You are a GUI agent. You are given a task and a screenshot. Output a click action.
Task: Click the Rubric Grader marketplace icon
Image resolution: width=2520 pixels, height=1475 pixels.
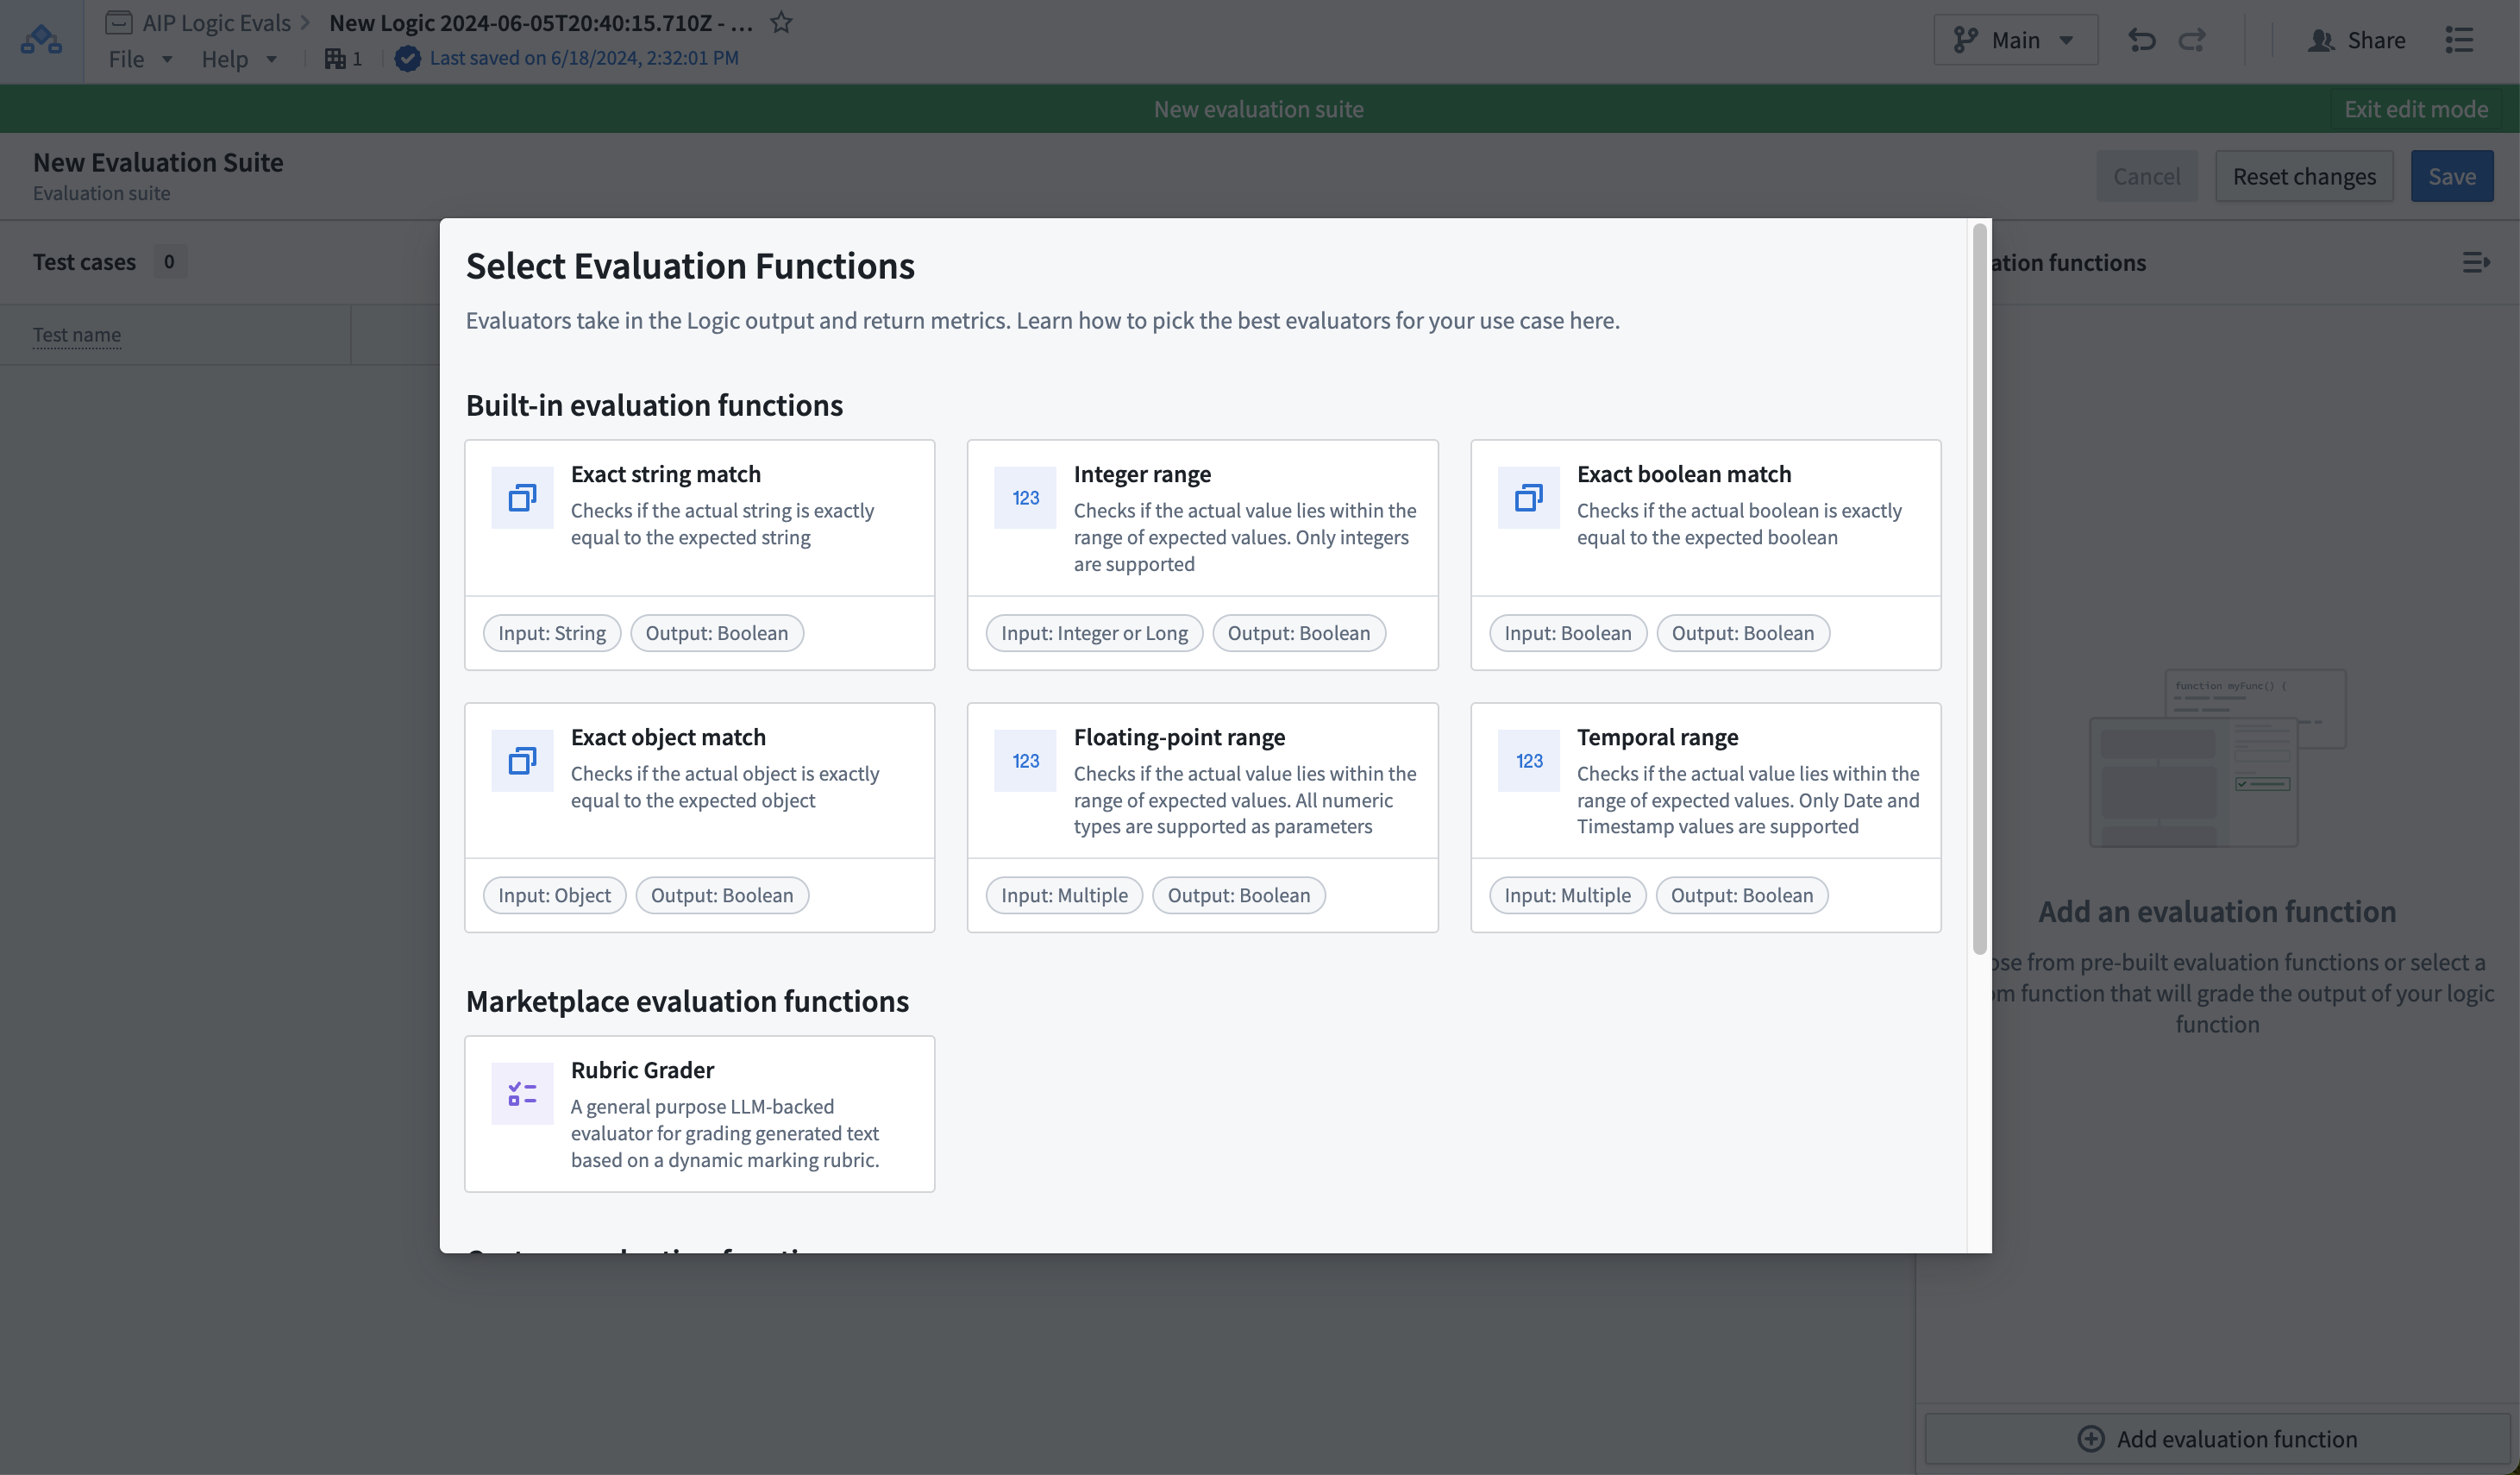click(521, 1092)
